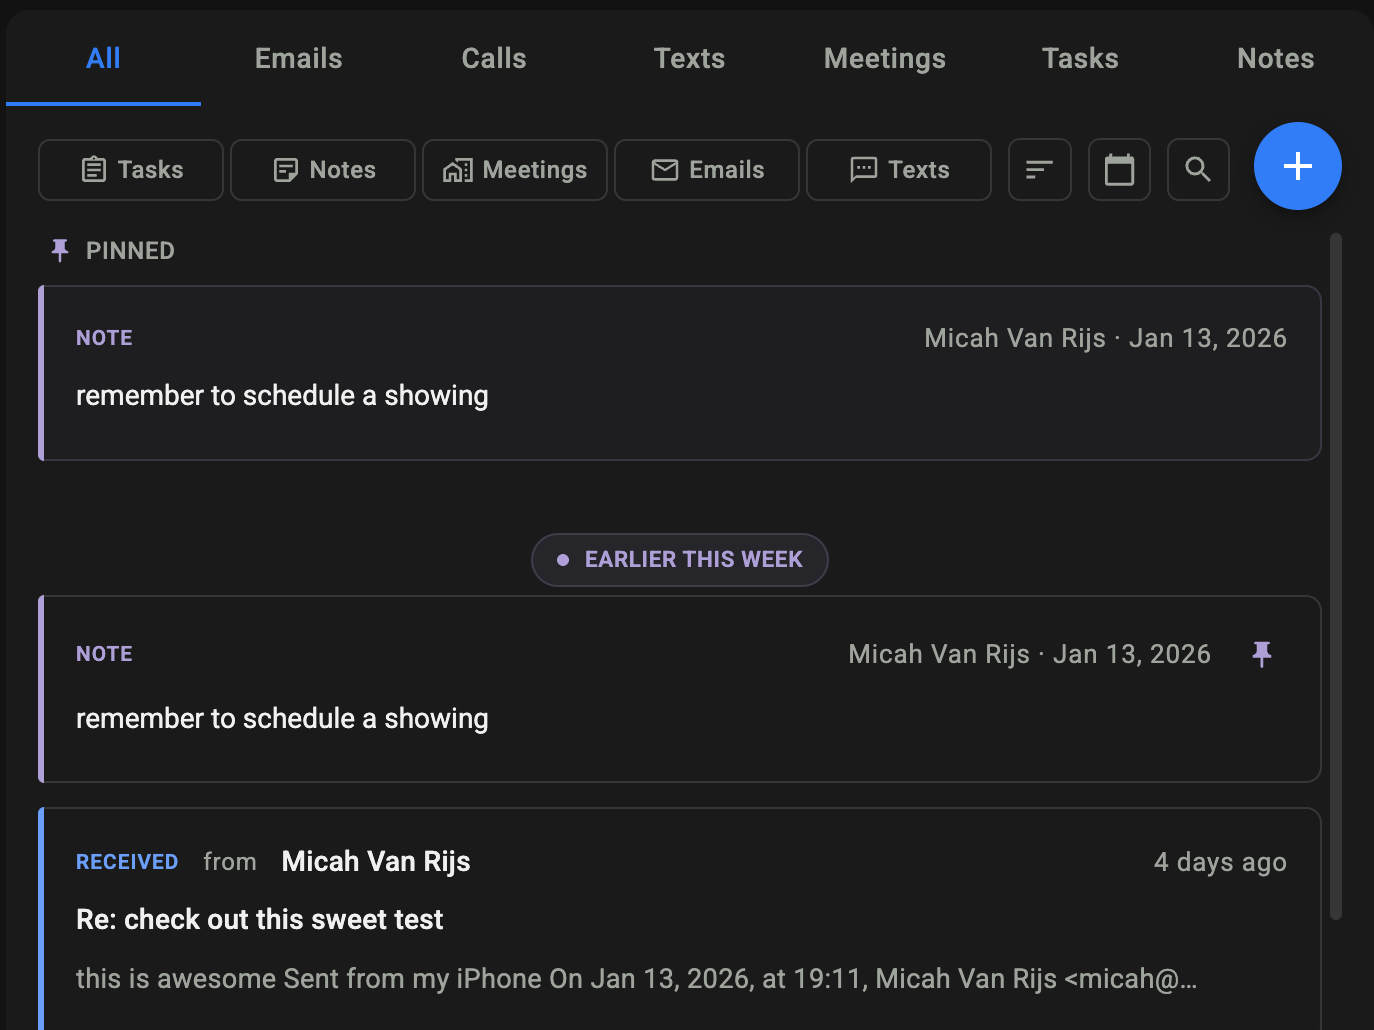Open the Notes tab
This screenshot has width=1374, height=1030.
pos(1275,59)
